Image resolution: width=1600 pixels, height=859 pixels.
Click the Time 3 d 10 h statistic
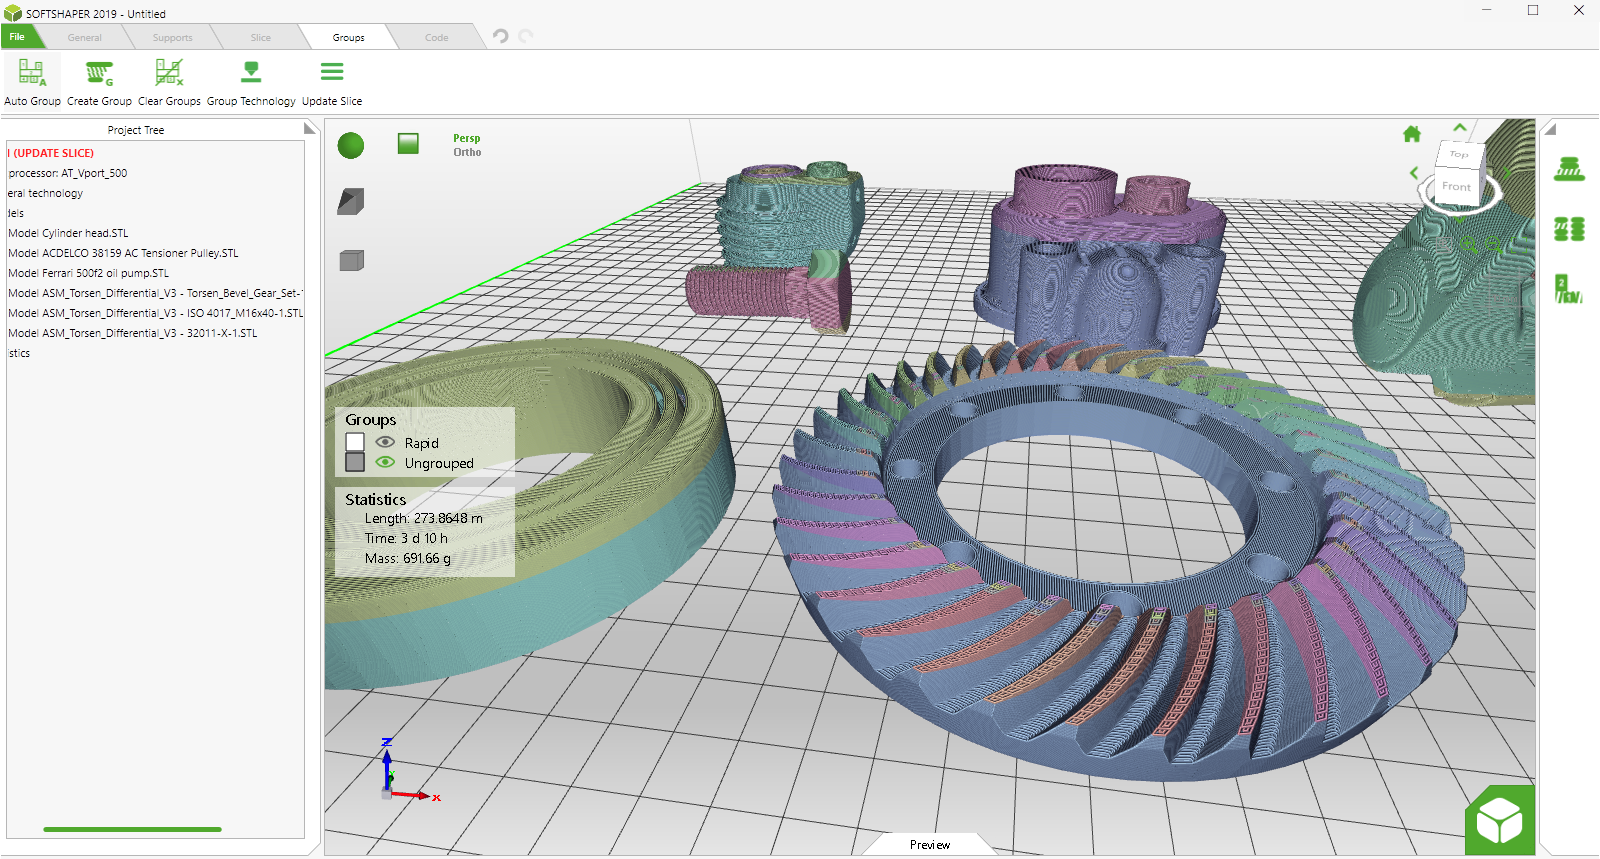(x=406, y=538)
